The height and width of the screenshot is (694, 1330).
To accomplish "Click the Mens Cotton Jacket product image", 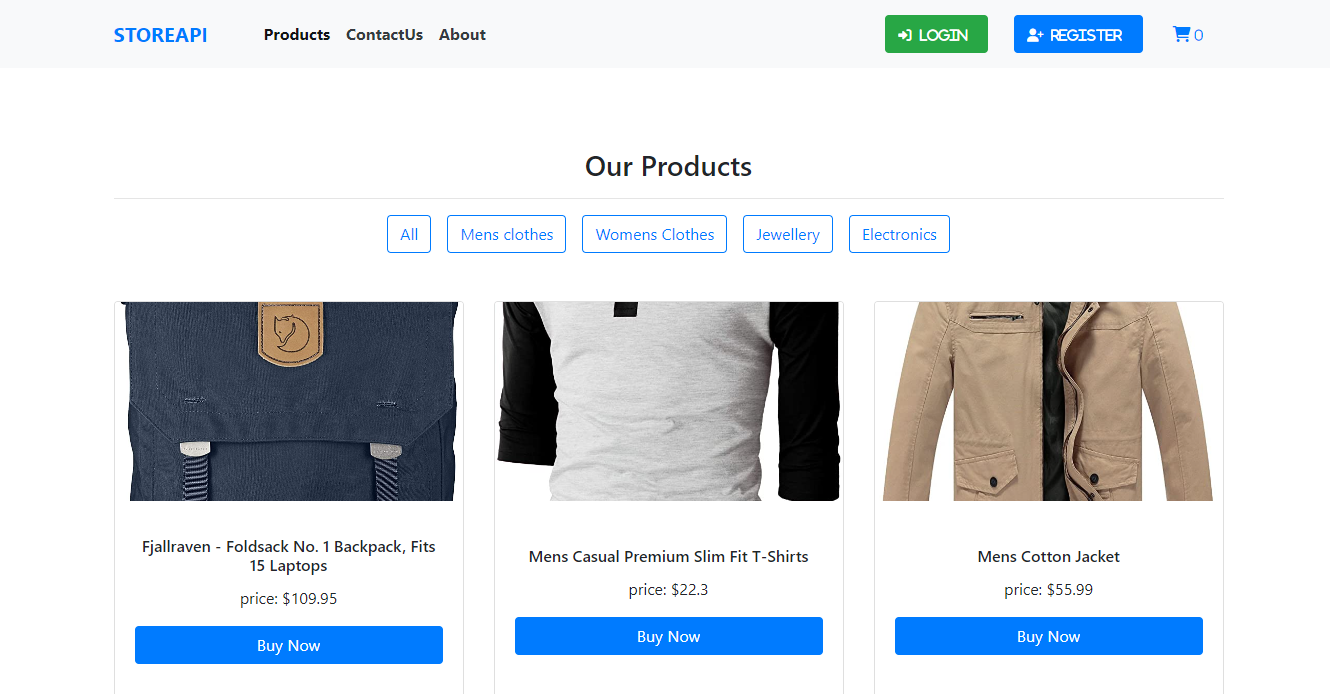I will (x=1048, y=400).
